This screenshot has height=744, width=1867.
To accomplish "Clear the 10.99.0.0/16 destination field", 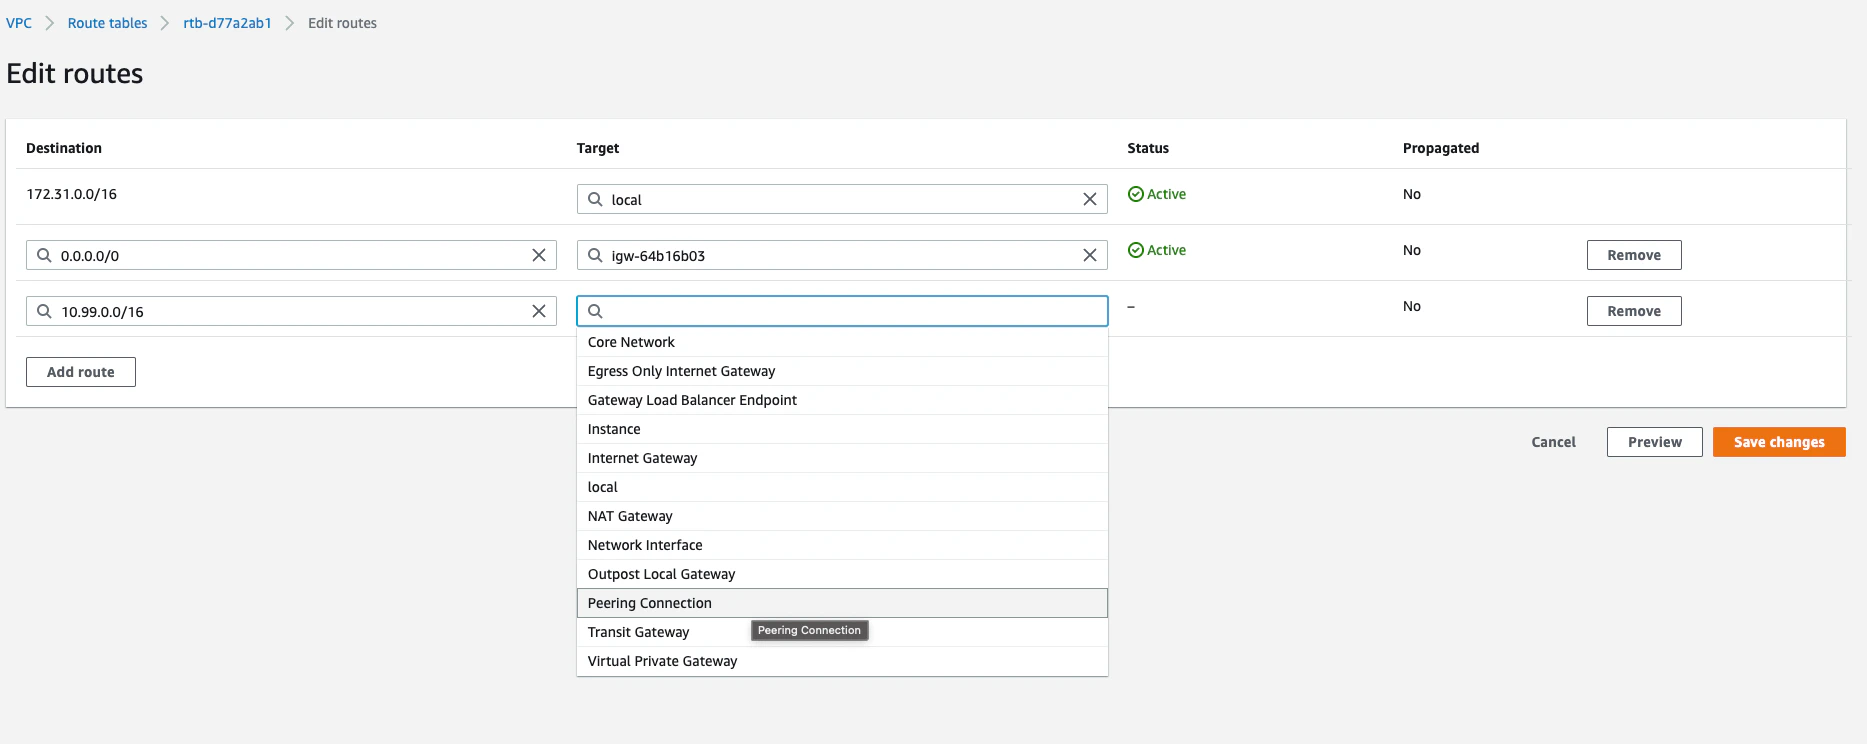I will [539, 311].
